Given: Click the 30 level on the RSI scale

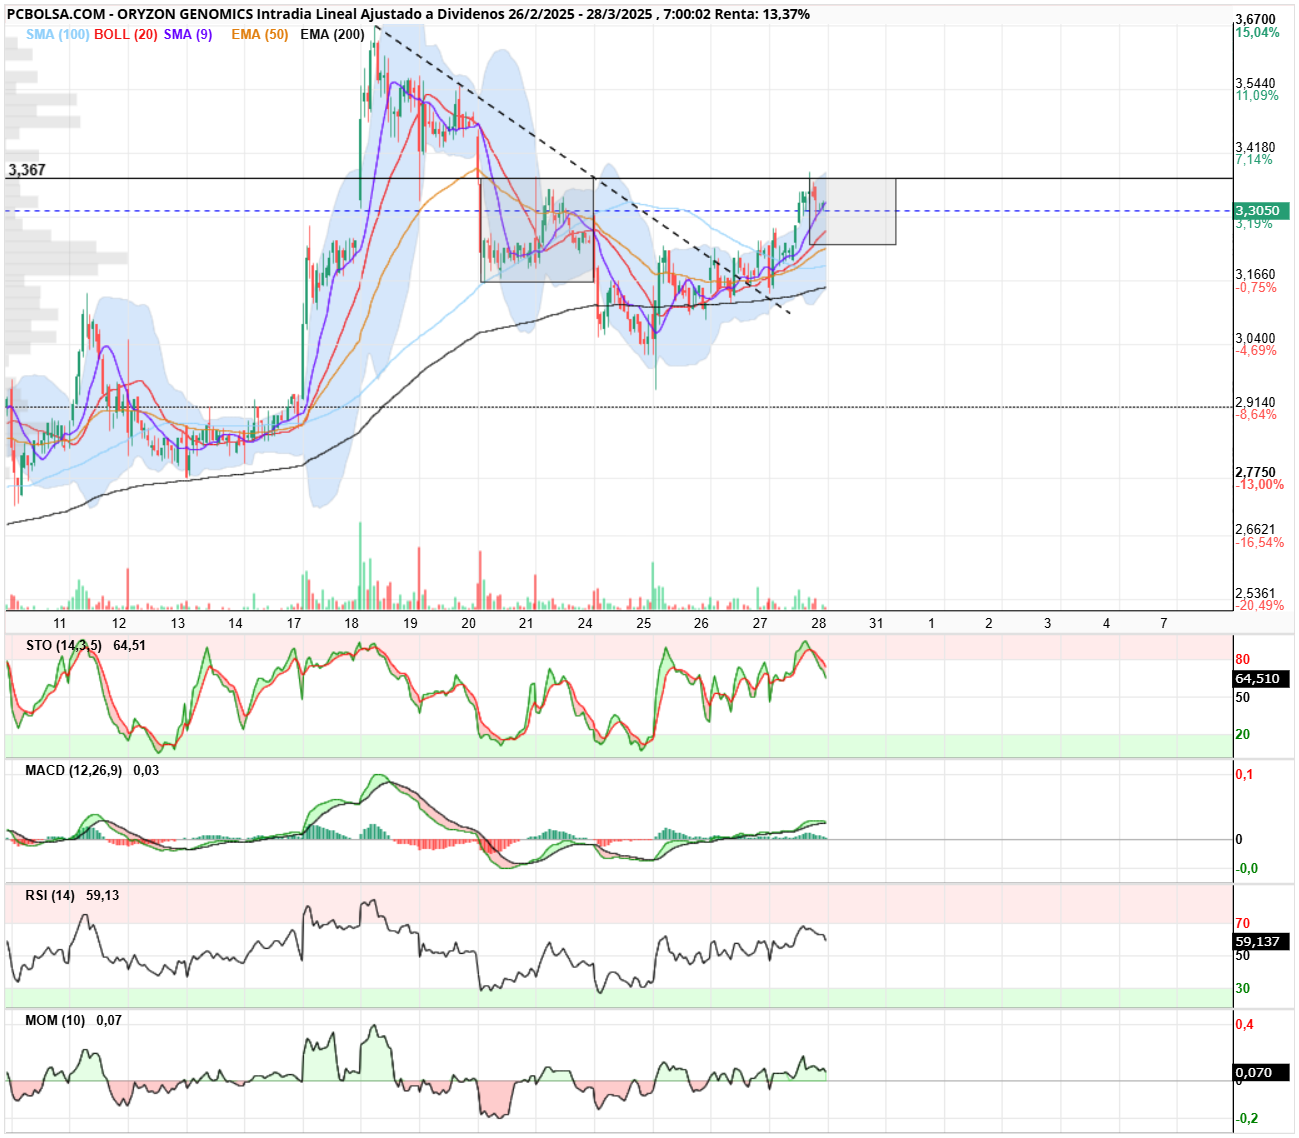Looking at the screenshot, I should tap(1243, 988).
